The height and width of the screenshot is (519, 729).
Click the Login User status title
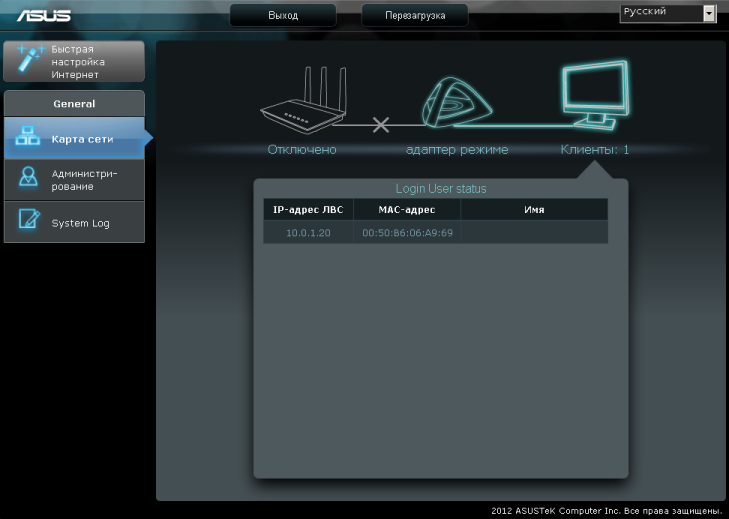click(441, 189)
